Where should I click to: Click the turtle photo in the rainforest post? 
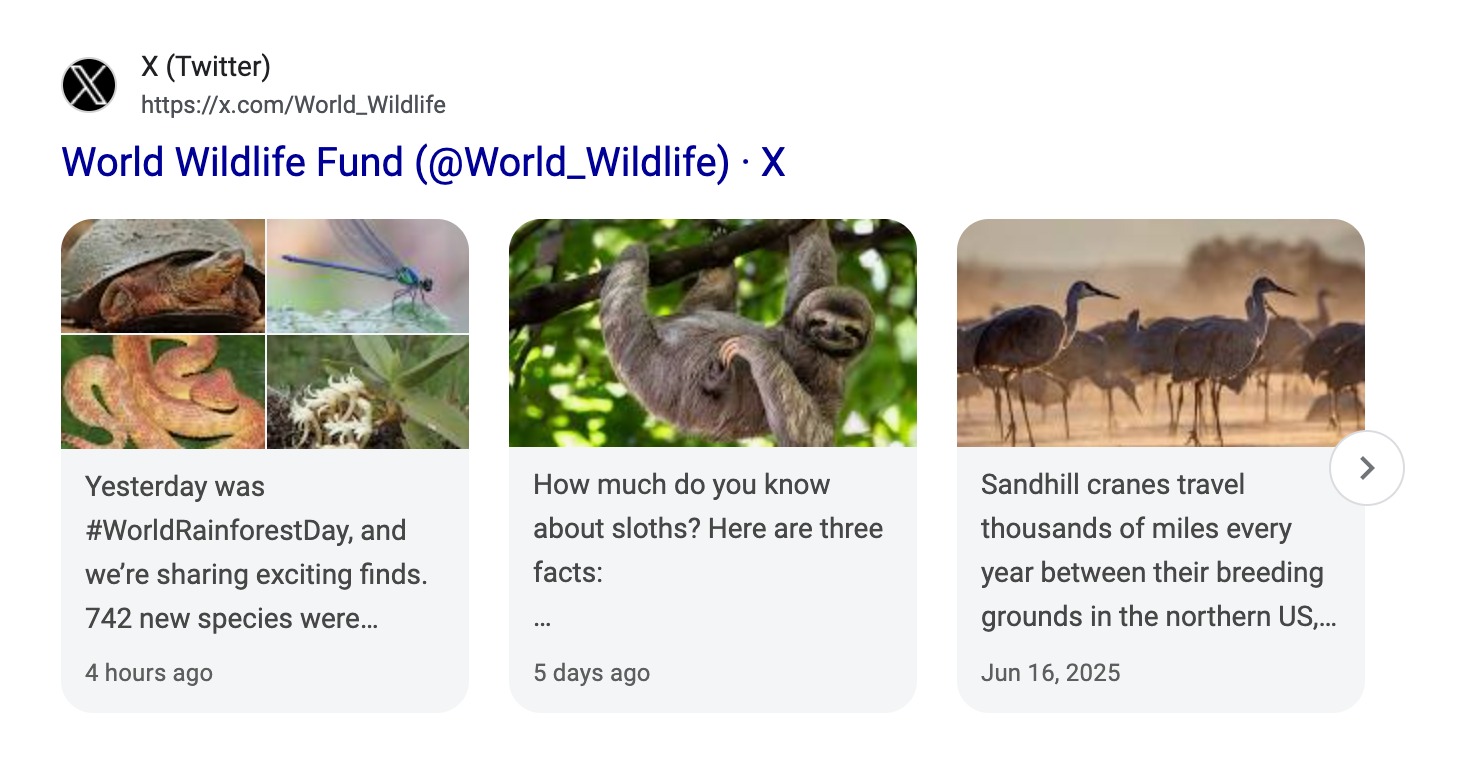point(163,276)
